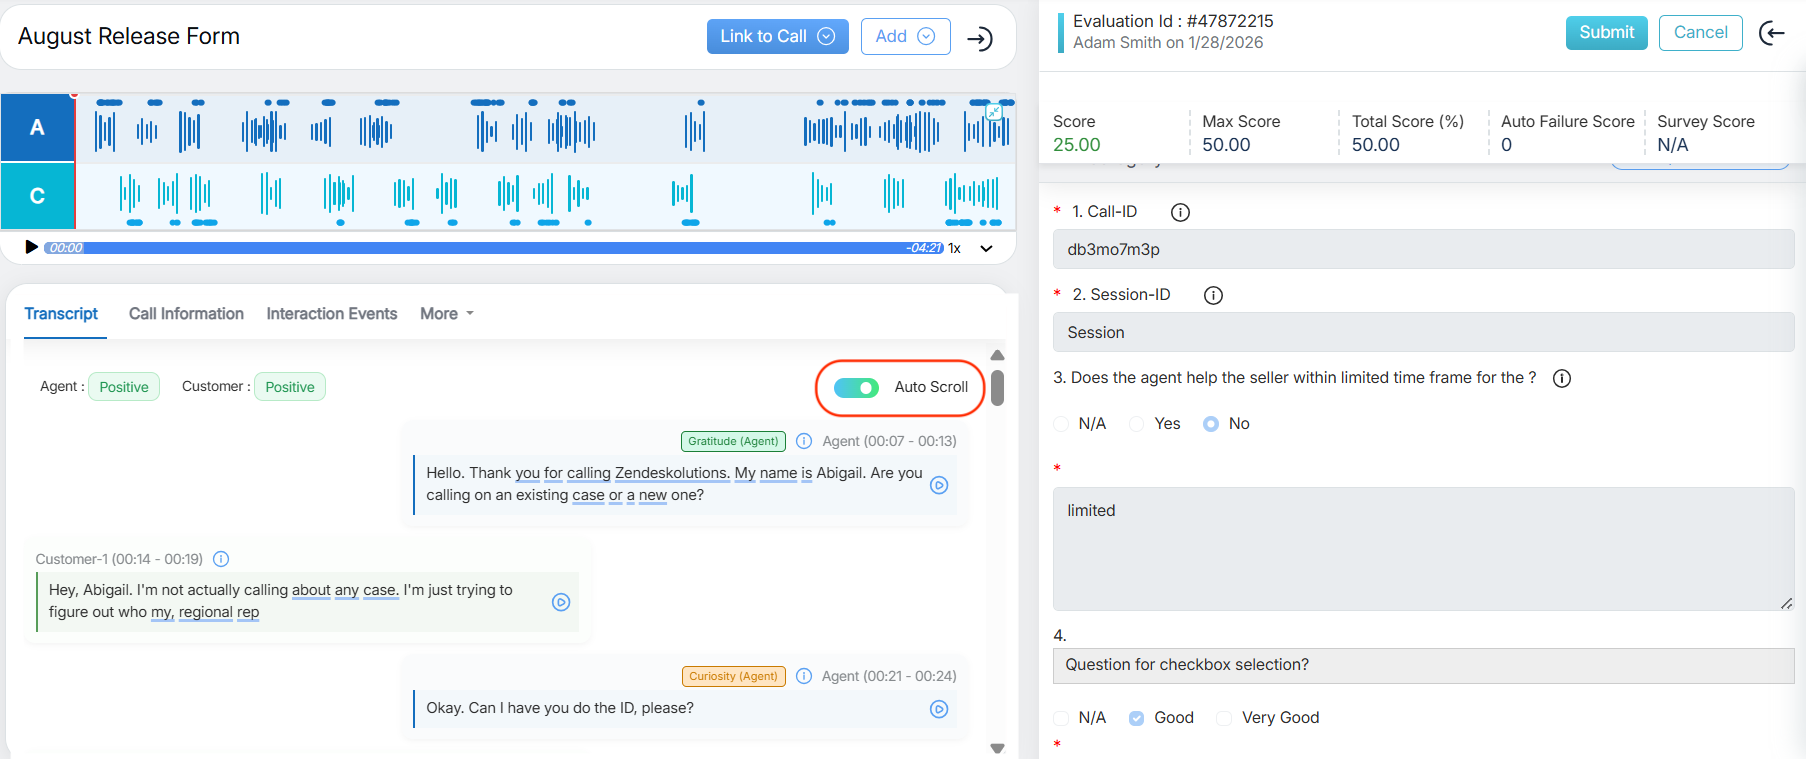
Task: Switch to Call Information tab
Action: 186,314
